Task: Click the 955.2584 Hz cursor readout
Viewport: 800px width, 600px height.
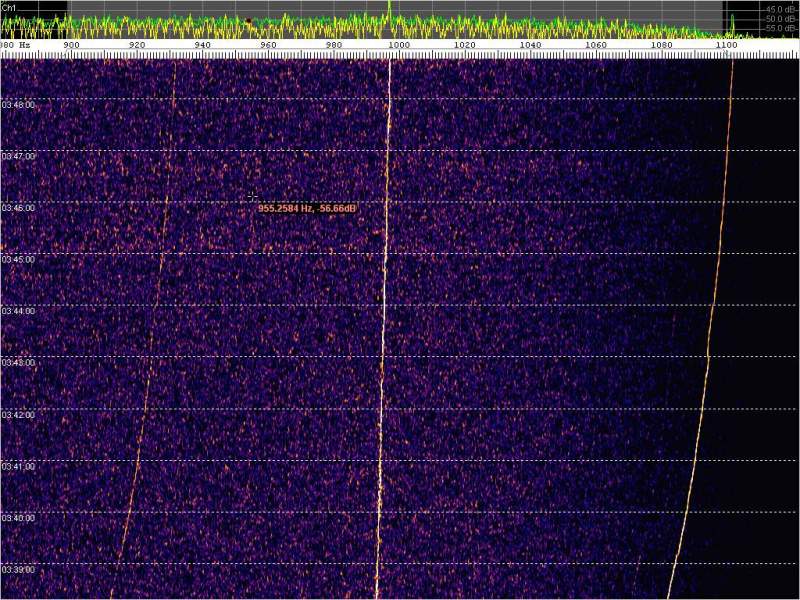Action: [308, 208]
